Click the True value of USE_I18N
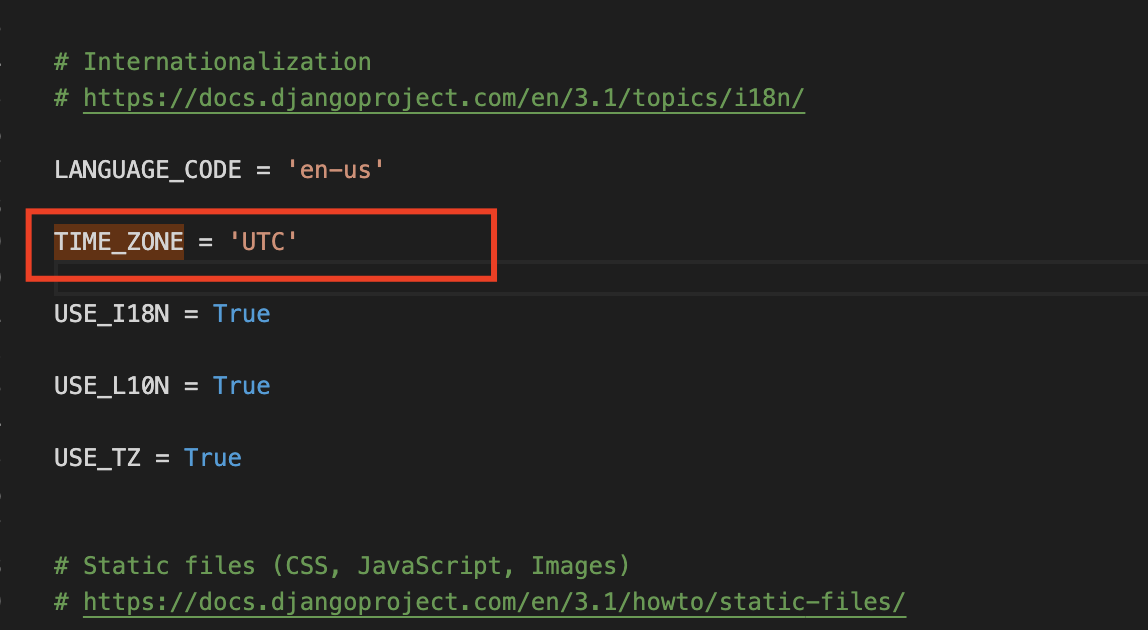 click(242, 314)
